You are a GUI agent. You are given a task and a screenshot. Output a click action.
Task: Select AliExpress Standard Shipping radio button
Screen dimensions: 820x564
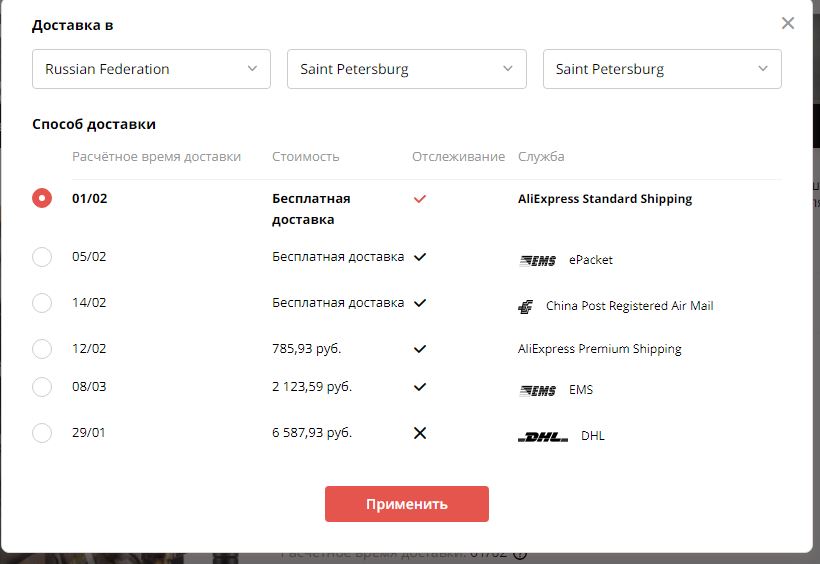(x=42, y=198)
